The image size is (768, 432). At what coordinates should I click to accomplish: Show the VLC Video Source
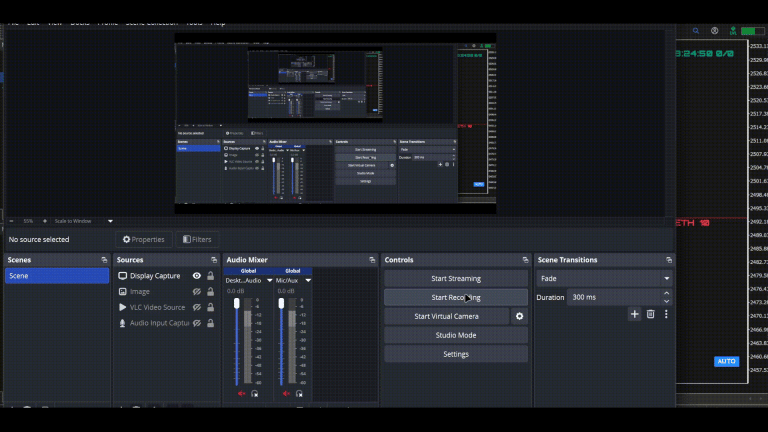coord(197,307)
